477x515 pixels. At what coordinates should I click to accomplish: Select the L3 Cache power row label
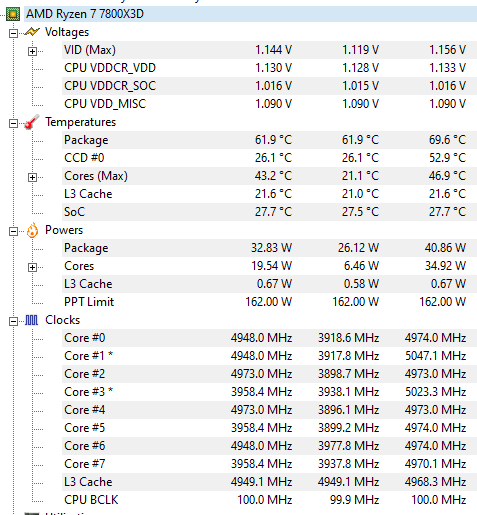coord(88,284)
